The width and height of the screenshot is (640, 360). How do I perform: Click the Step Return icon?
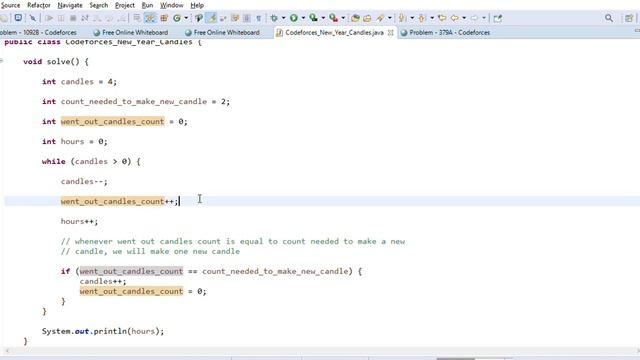pos(122,18)
